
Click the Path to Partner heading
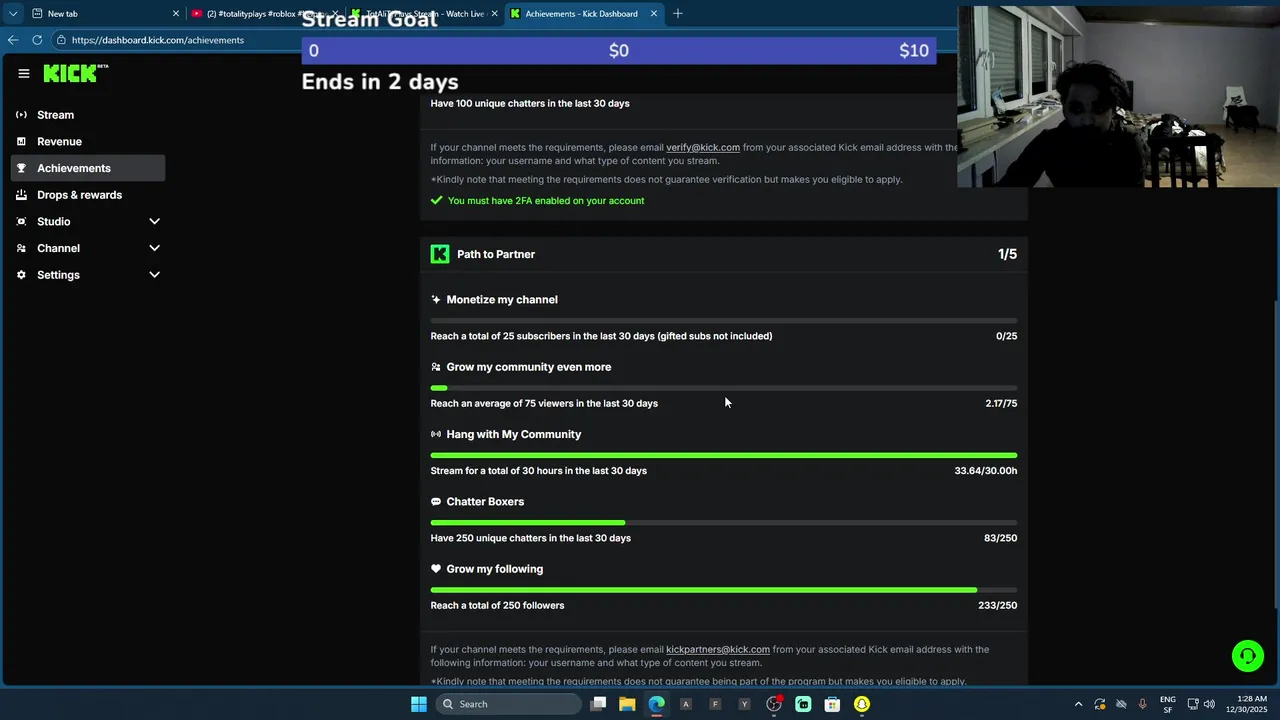pyautogui.click(x=496, y=254)
